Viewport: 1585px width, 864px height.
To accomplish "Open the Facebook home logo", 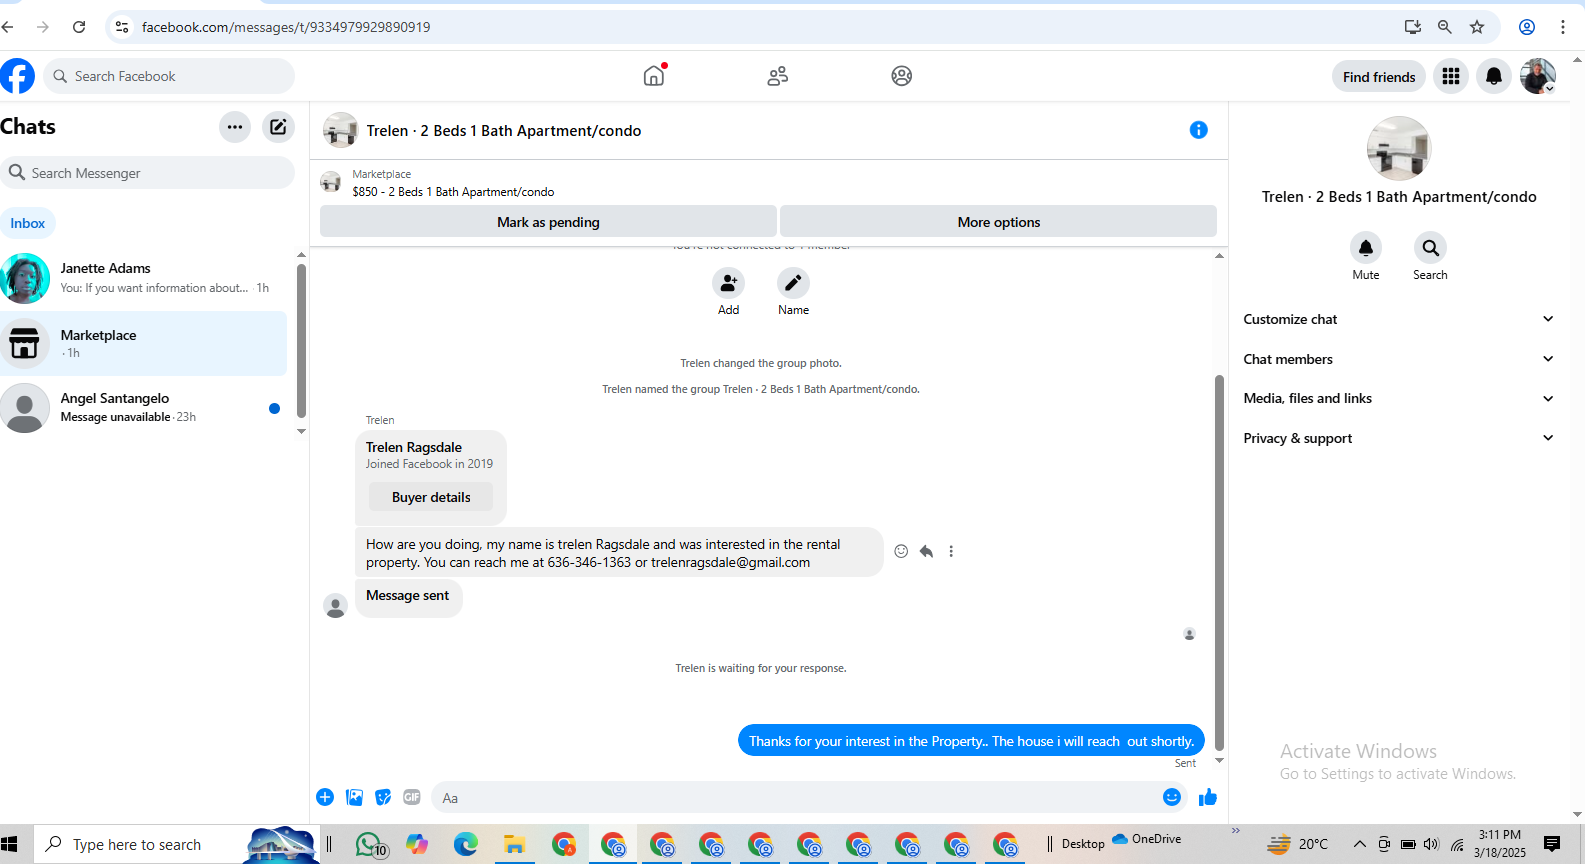I will pyautogui.click(x=17, y=76).
